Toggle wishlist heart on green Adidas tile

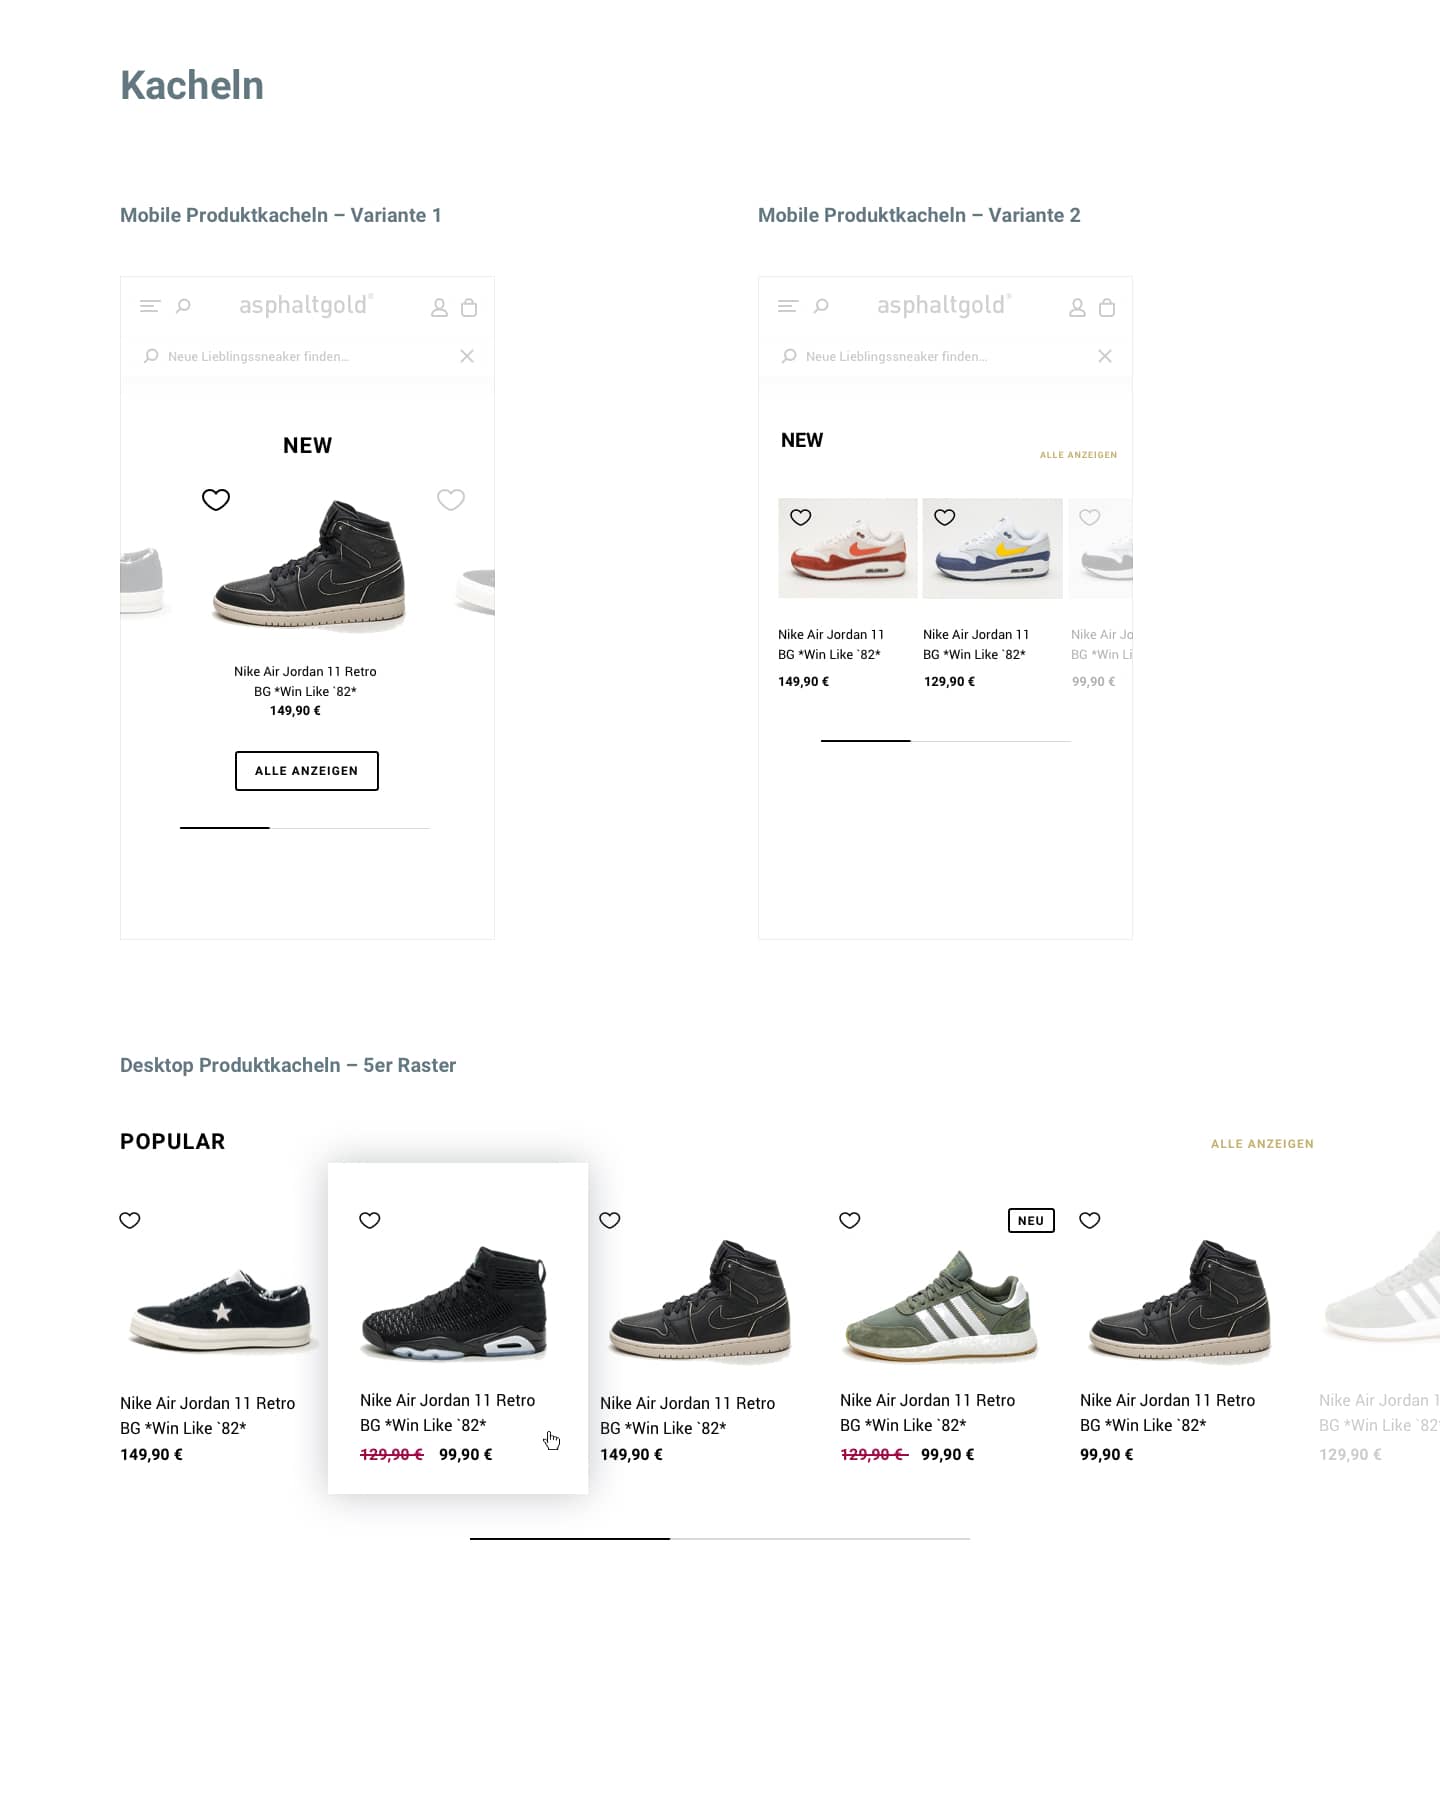[x=850, y=1220]
